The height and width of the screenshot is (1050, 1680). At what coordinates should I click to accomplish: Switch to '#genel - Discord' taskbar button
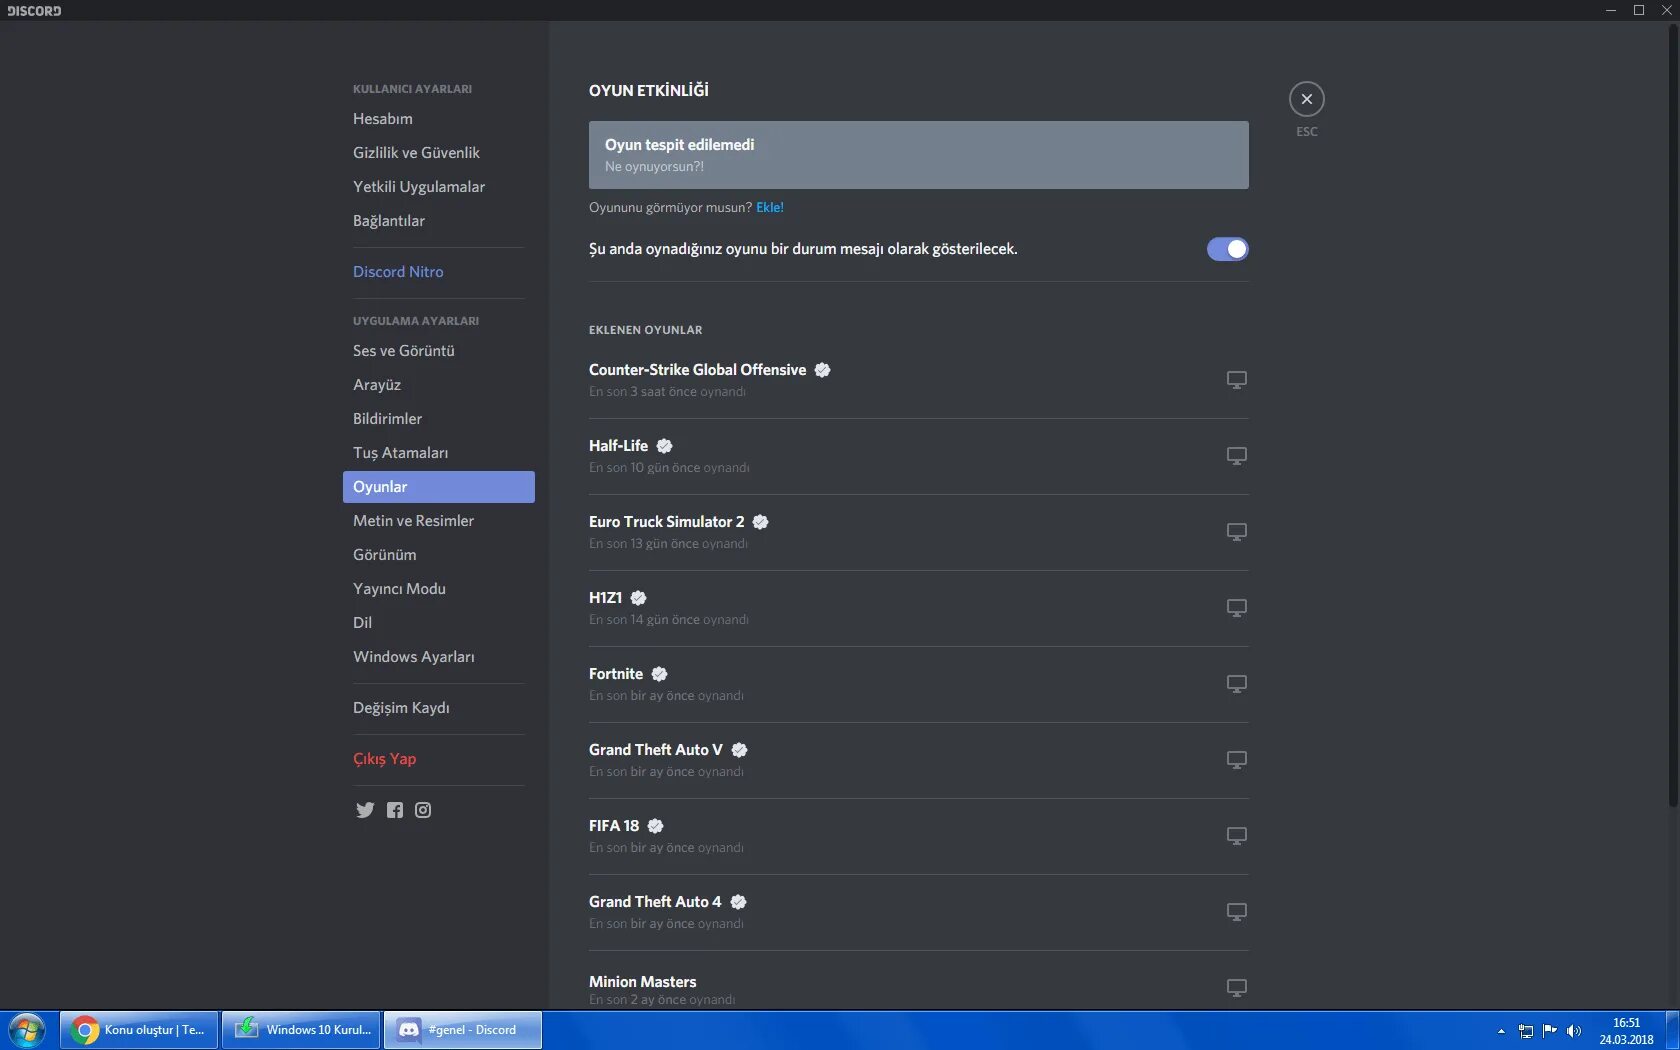coord(463,1030)
